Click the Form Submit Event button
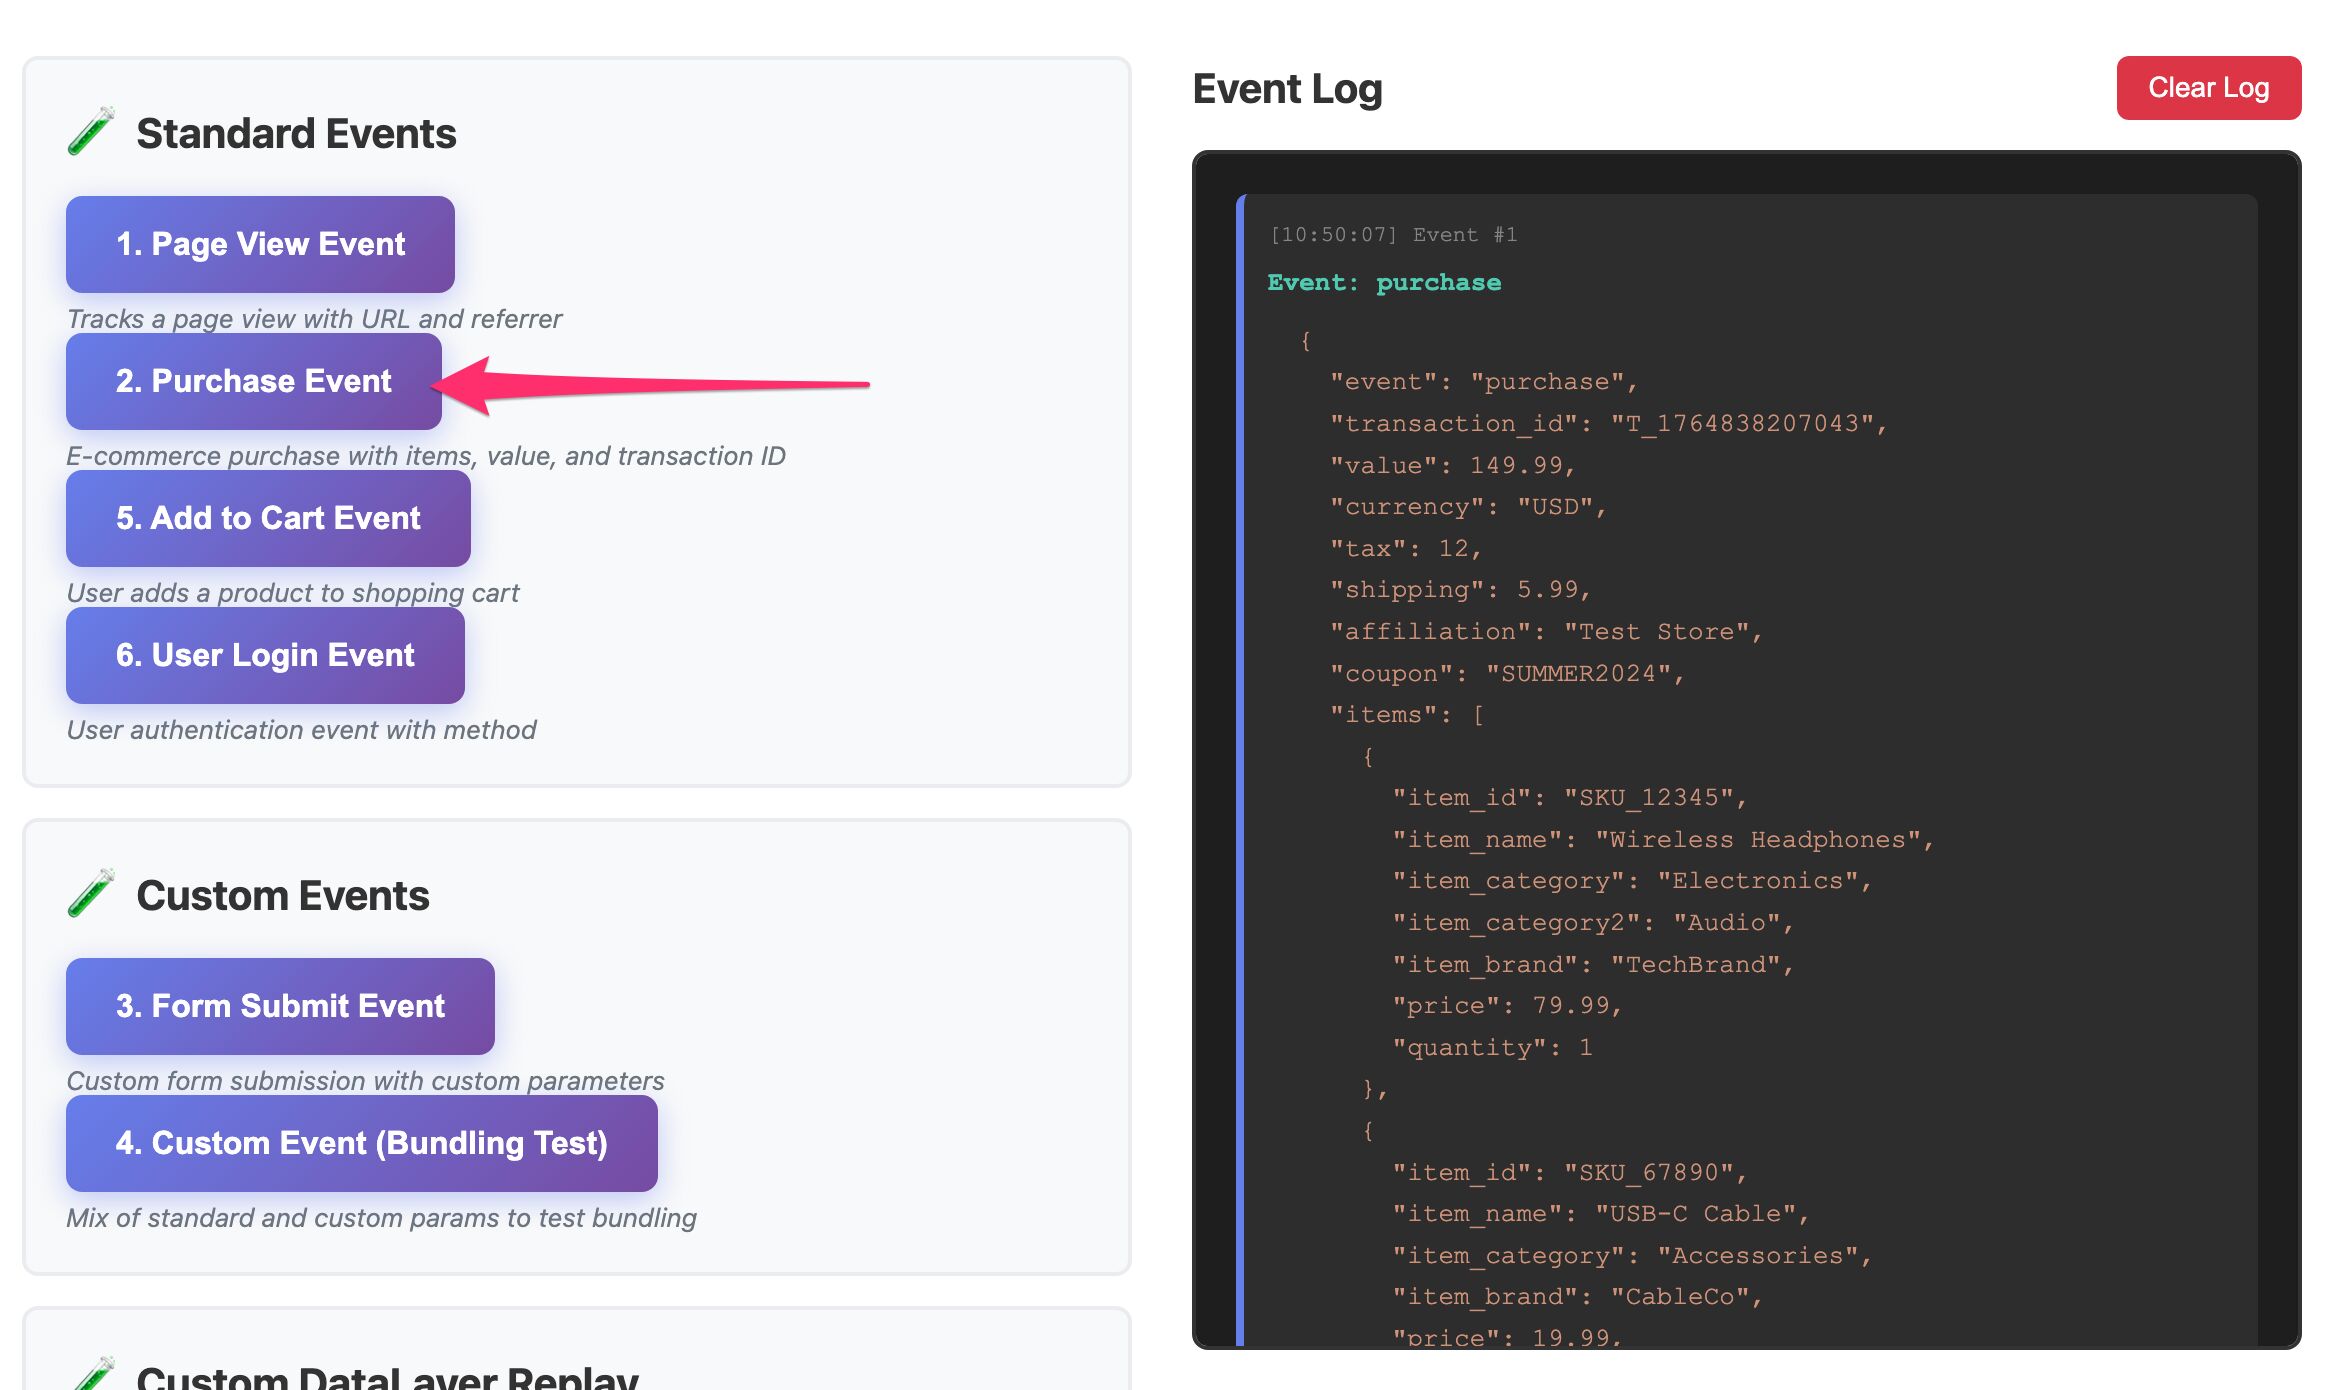Screen dimensions: 2340x1390 tap(280, 1006)
